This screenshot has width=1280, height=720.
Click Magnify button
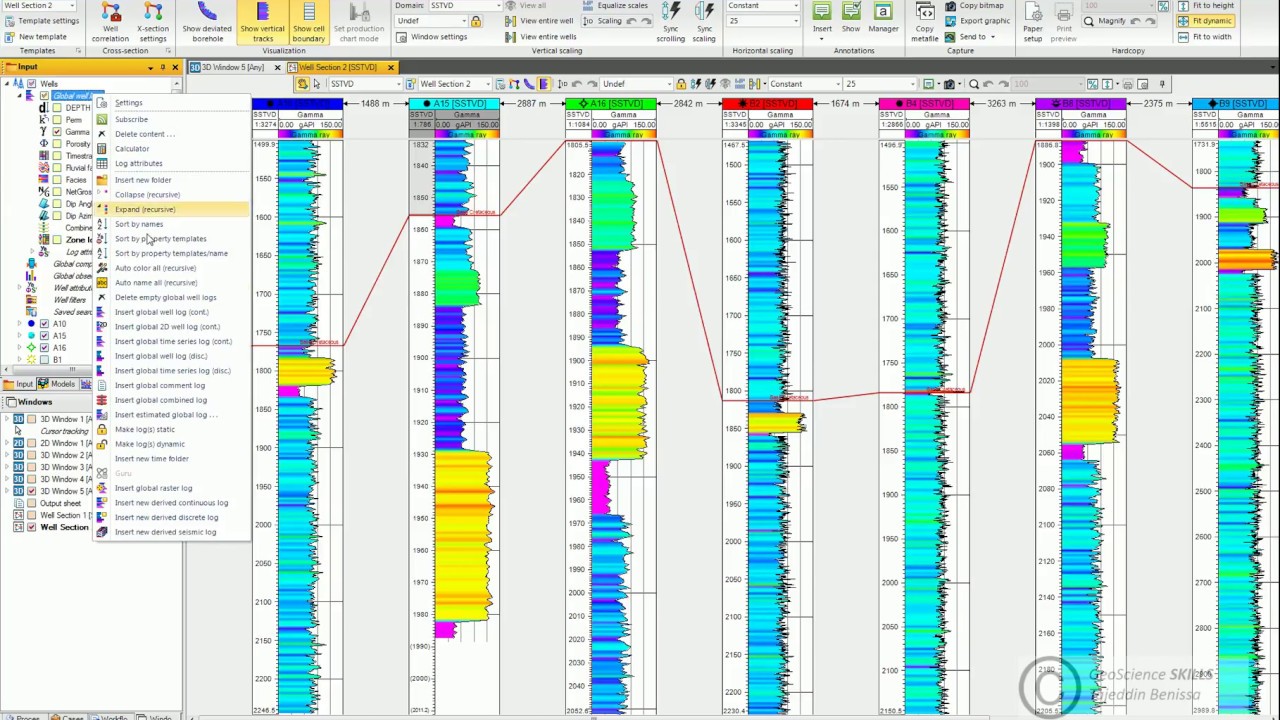point(1104,21)
